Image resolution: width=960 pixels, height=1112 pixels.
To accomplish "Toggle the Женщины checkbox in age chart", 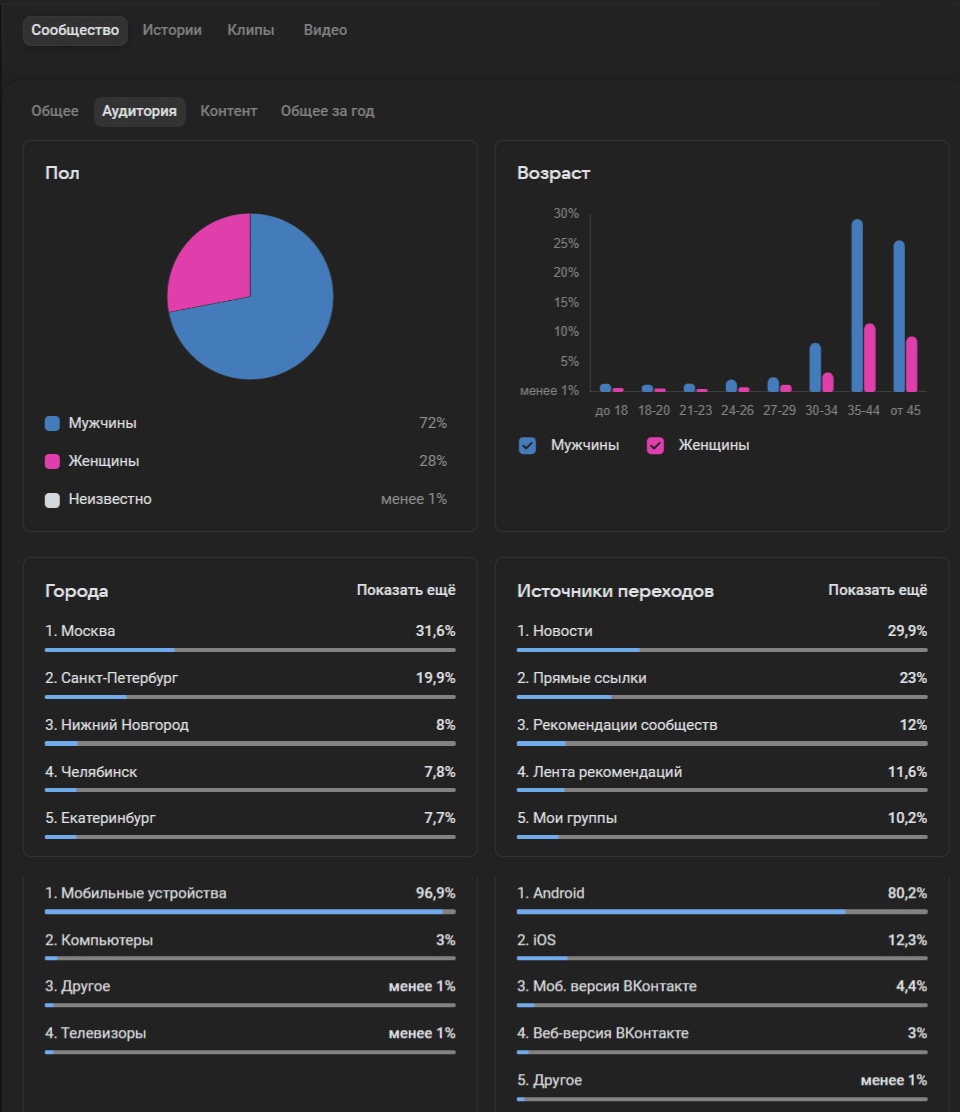I will tap(656, 446).
